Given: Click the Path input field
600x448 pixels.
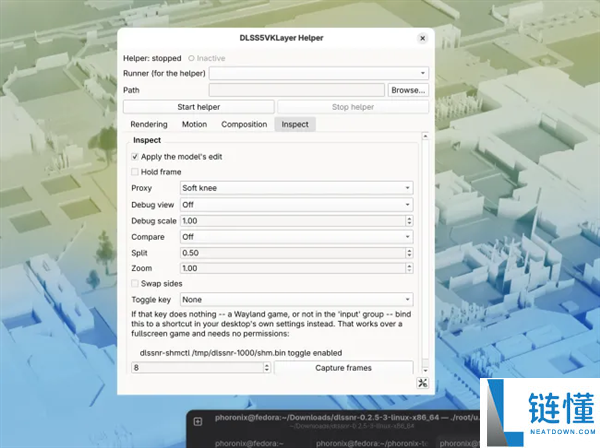Looking at the screenshot, I should pyautogui.click(x=297, y=90).
